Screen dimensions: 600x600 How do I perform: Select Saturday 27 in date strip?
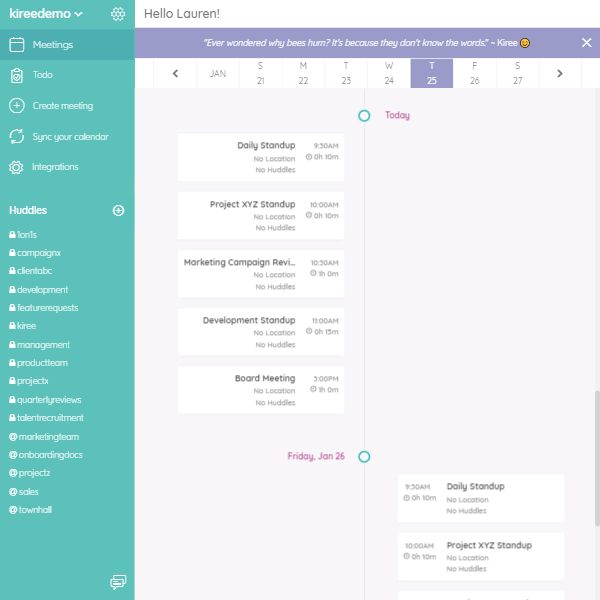coord(517,73)
